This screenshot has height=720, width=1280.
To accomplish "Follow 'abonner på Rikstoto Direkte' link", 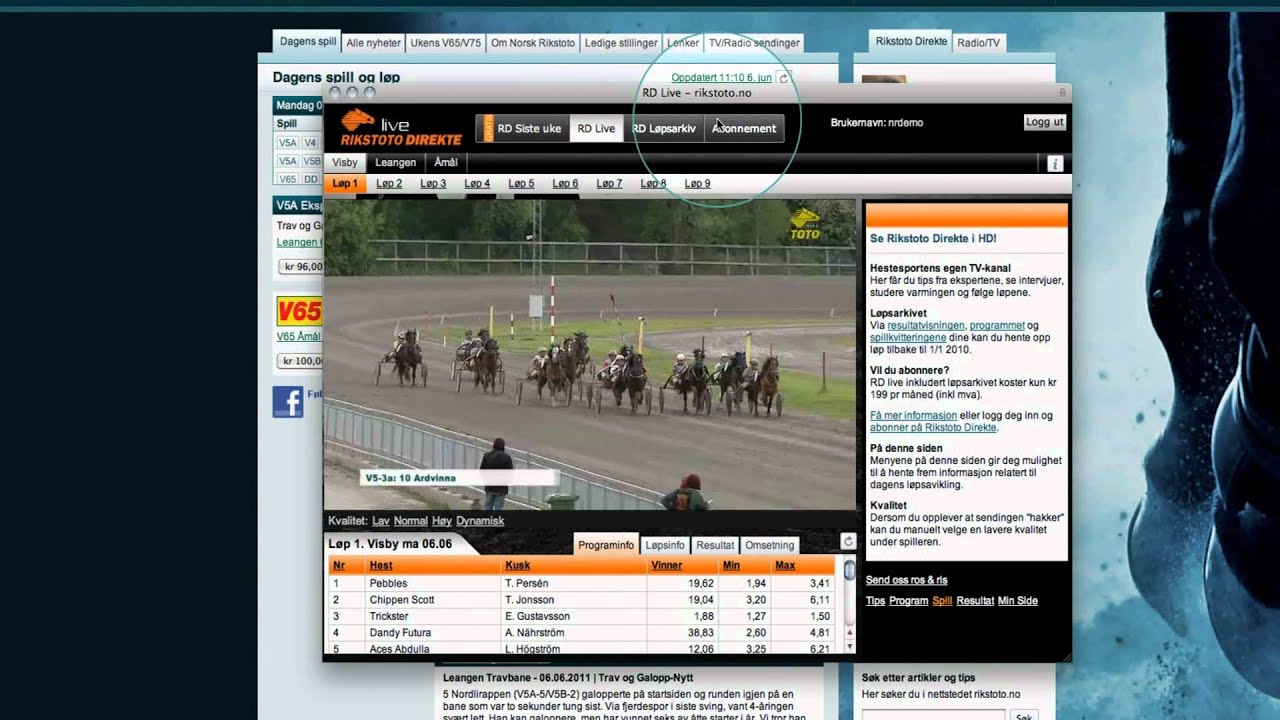I will click(933, 428).
